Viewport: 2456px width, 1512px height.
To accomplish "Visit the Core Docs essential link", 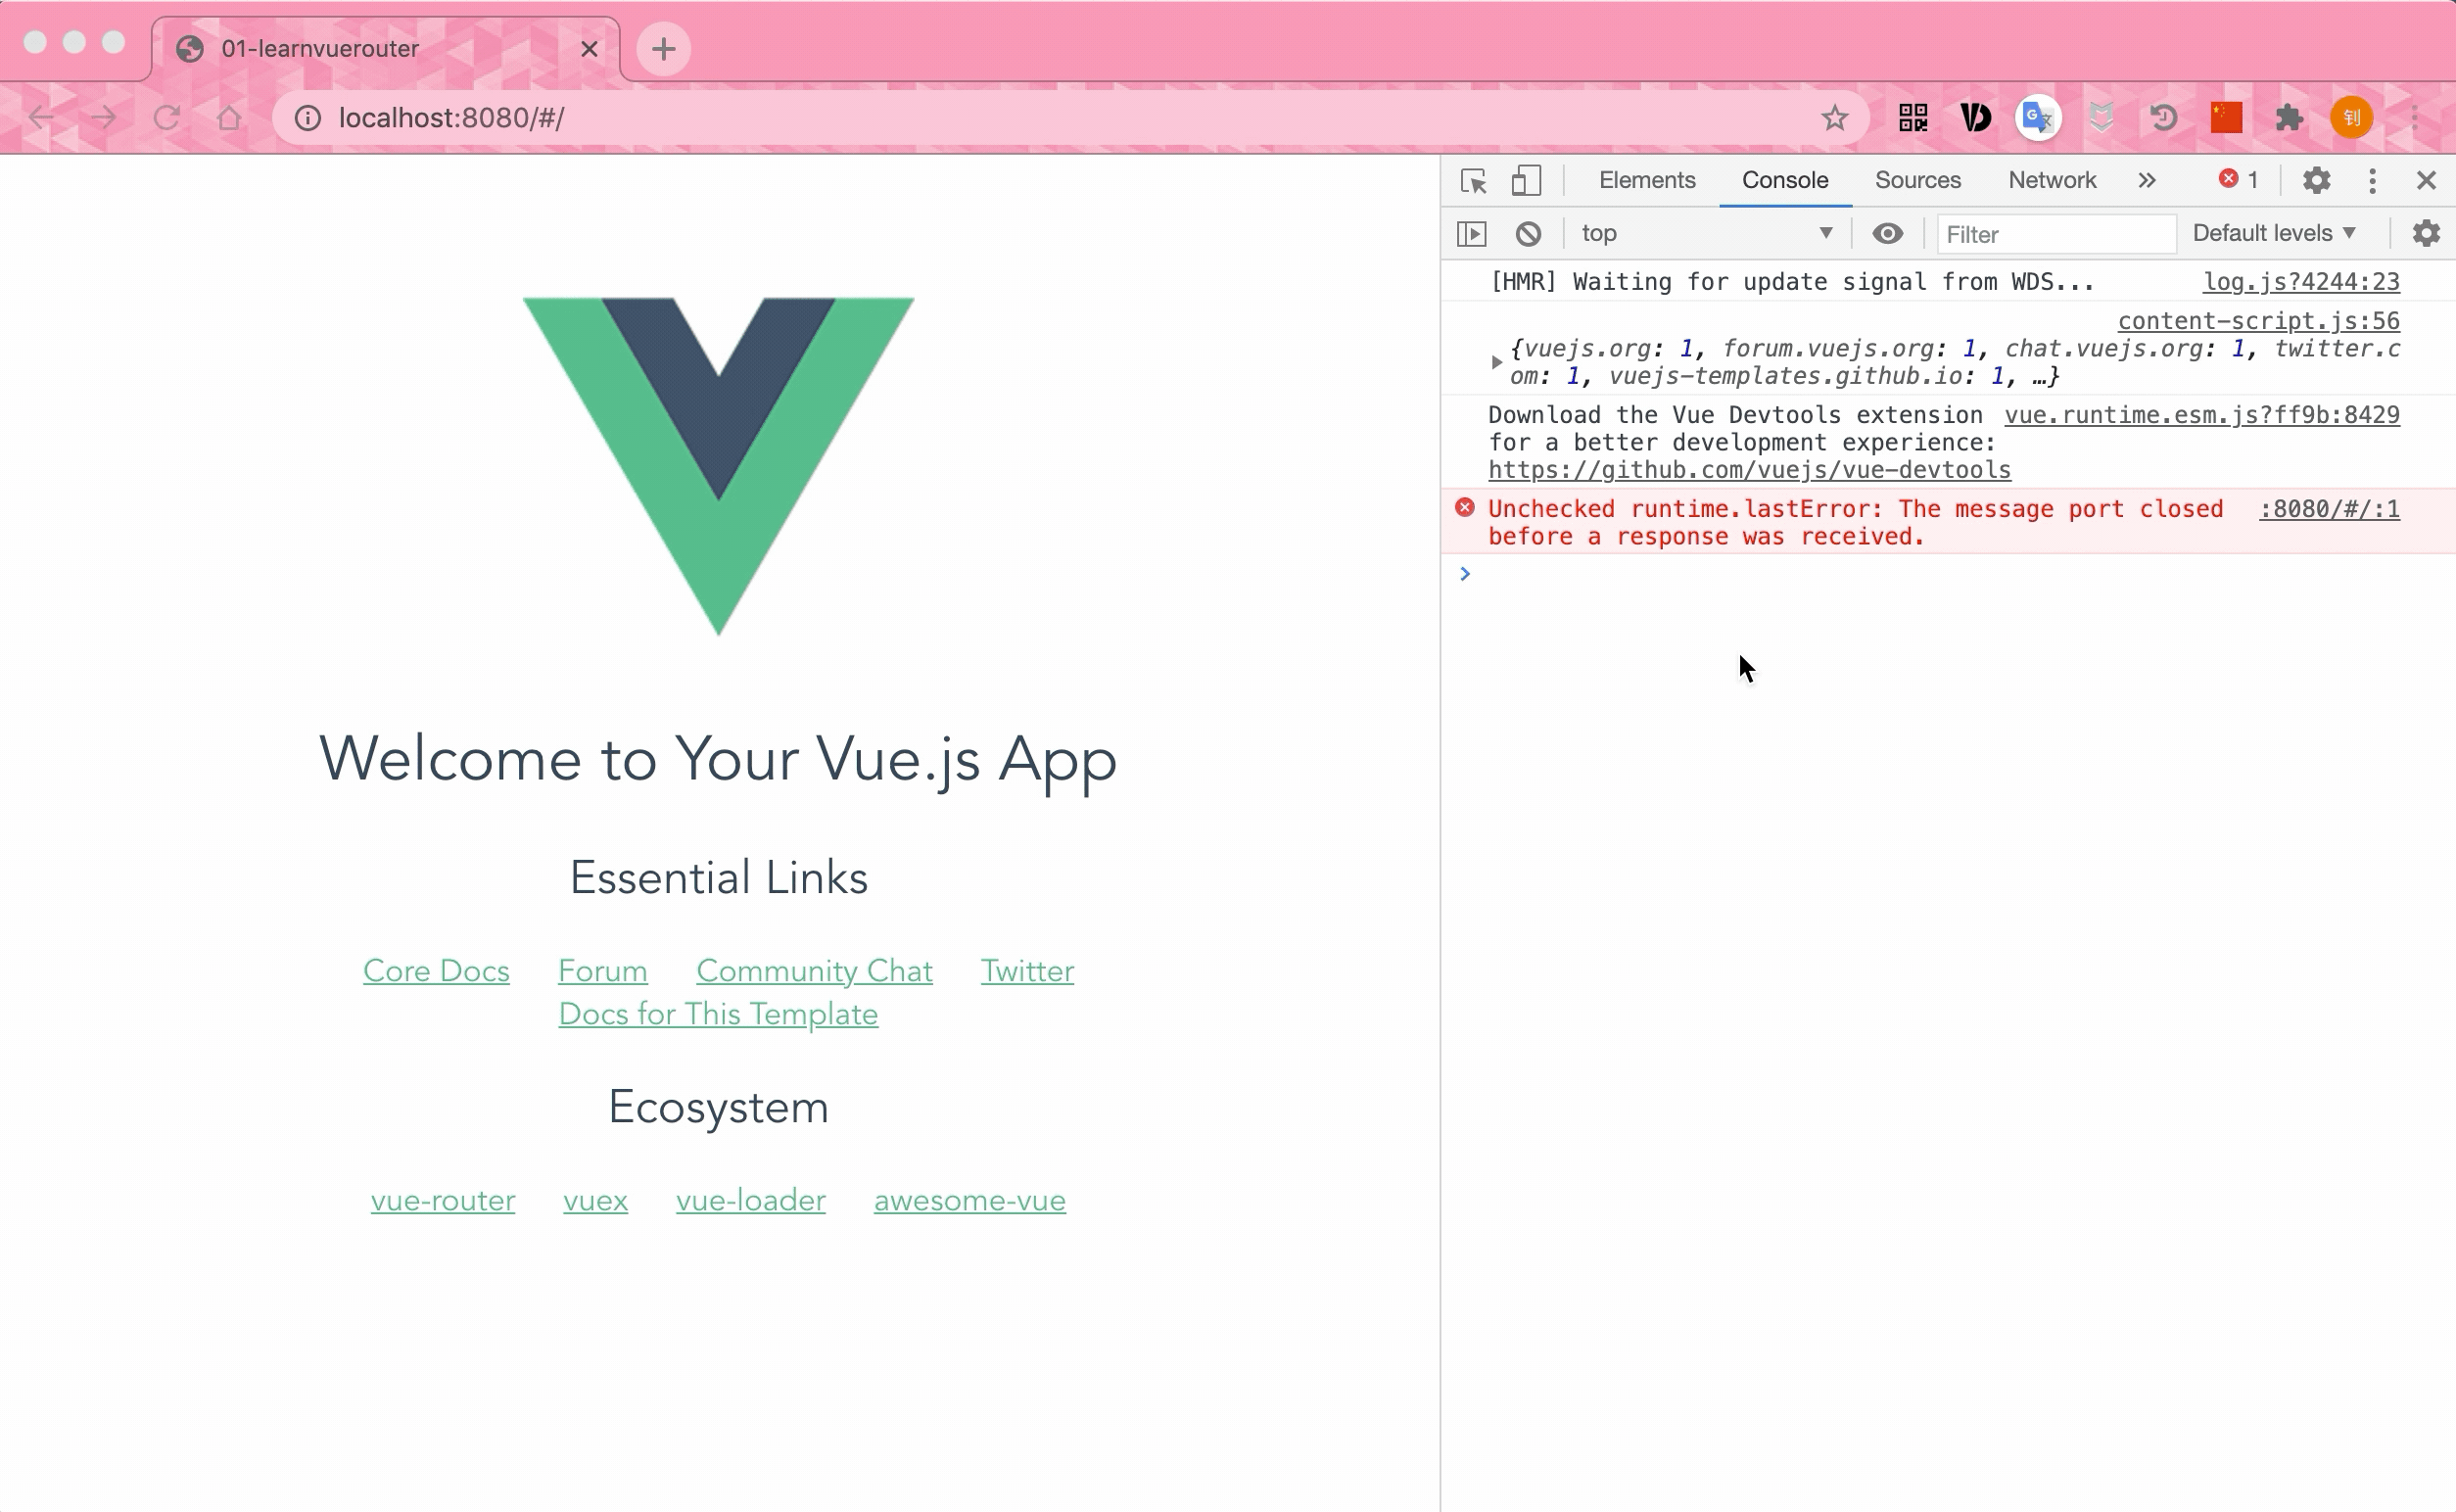I will [x=435, y=970].
